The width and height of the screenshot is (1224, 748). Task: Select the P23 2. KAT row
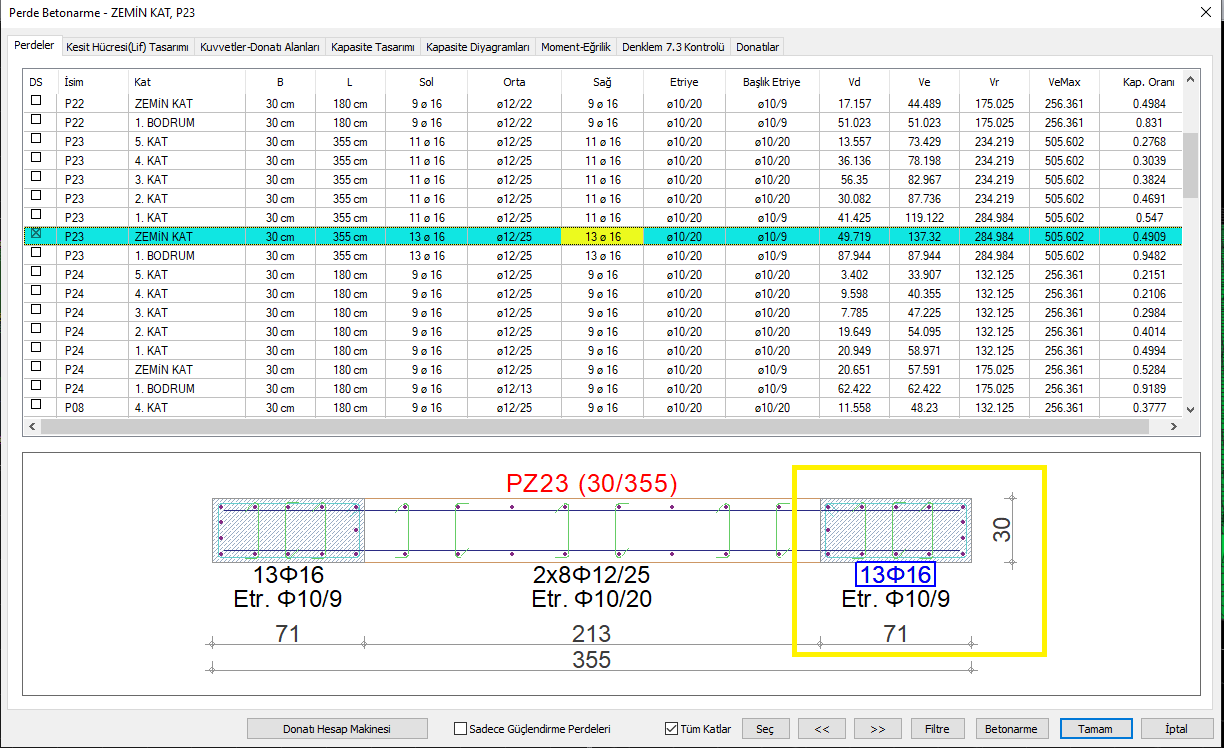click(603, 199)
